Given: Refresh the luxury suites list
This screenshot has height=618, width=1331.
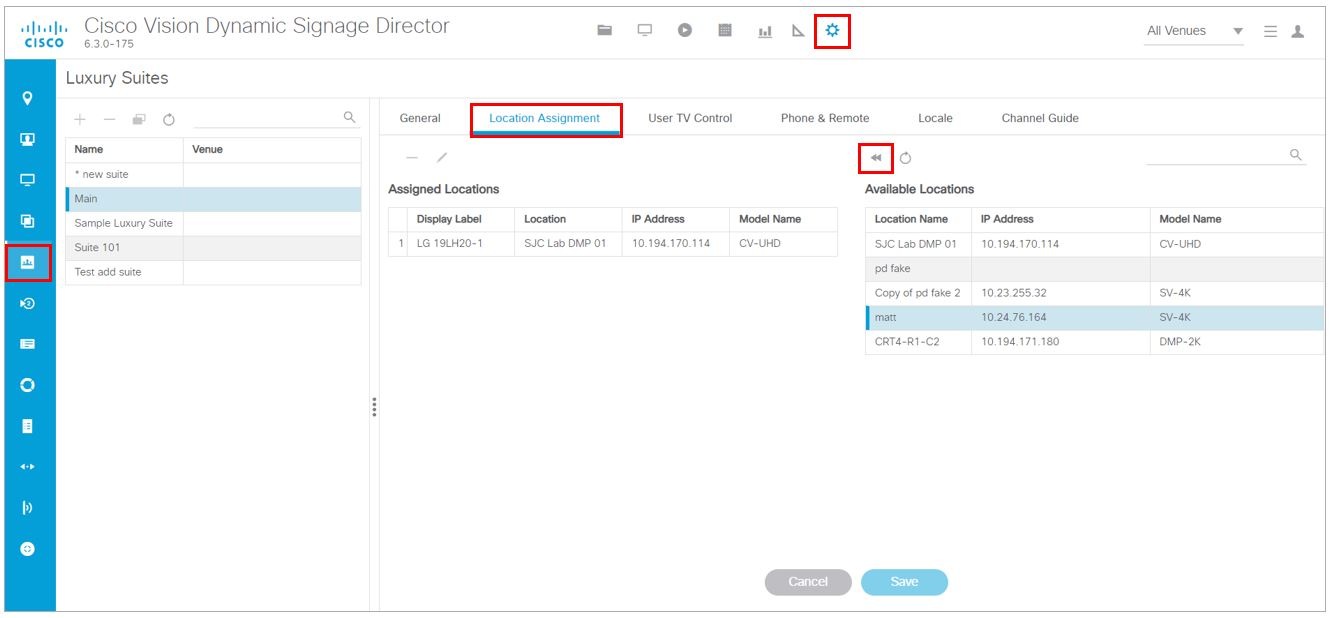Looking at the screenshot, I should click(169, 119).
